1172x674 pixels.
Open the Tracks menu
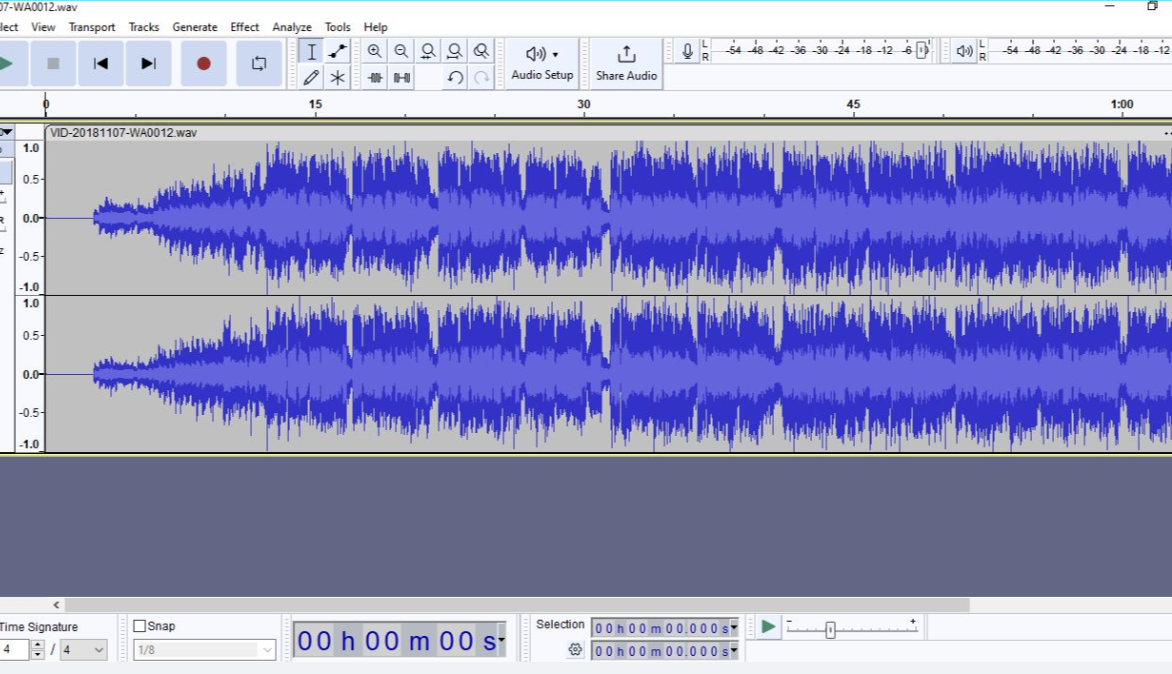point(144,27)
